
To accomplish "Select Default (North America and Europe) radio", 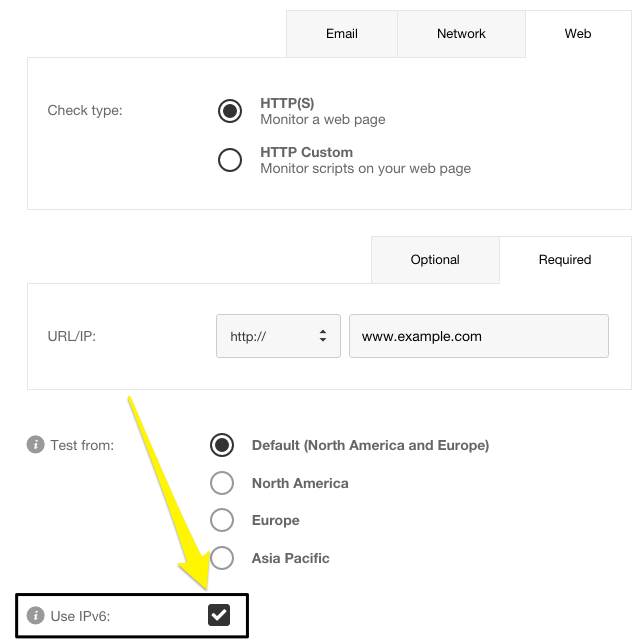I will click(222, 445).
